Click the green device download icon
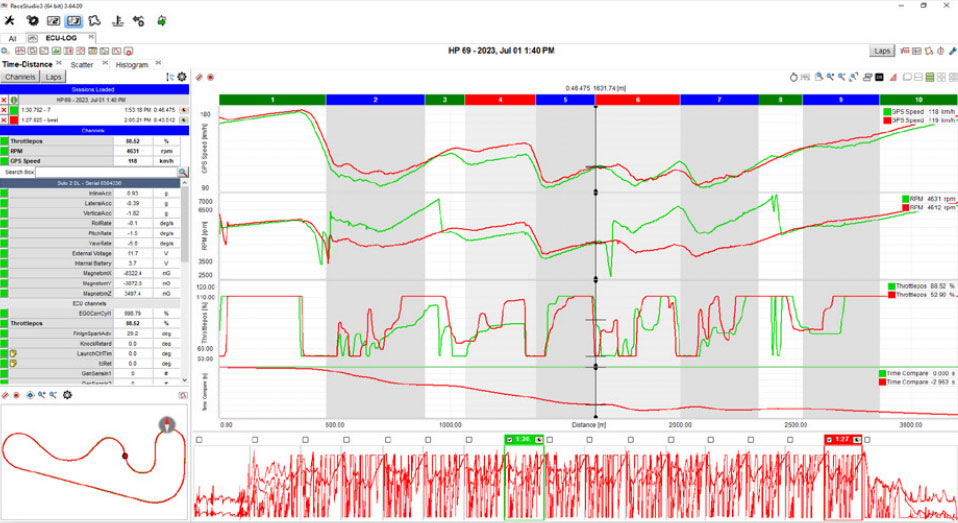958x523 pixels. coord(163,19)
